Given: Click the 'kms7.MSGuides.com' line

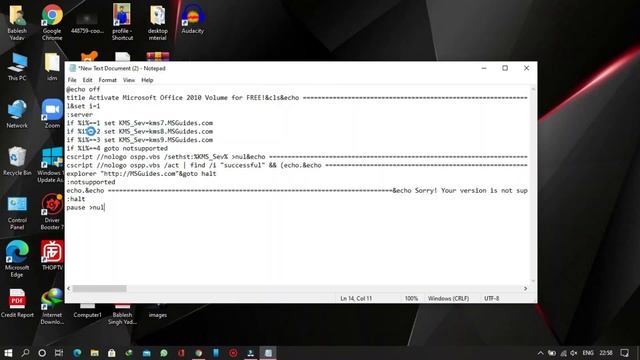Looking at the screenshot, I should pyautogui.click(x=140, y=123).
